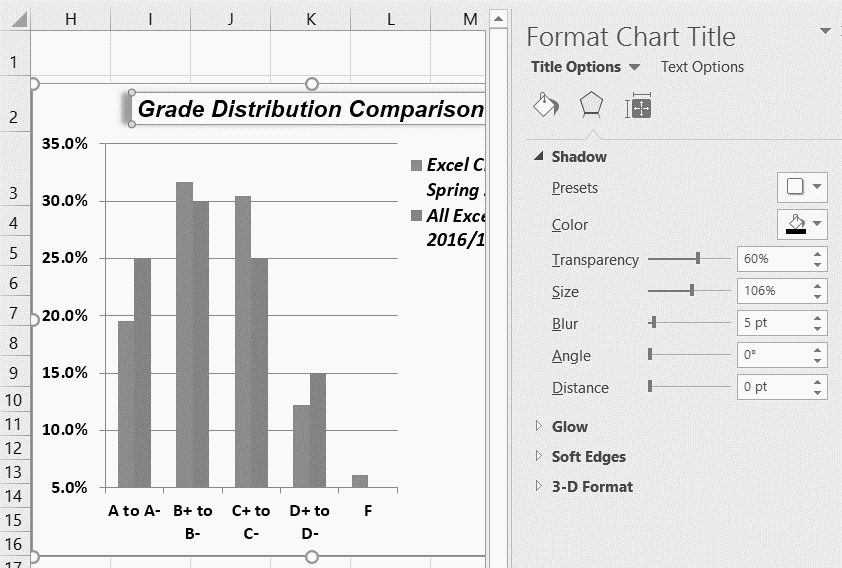Click the Size slider handle
The image size is (842, 568).
tap(692, 290)
